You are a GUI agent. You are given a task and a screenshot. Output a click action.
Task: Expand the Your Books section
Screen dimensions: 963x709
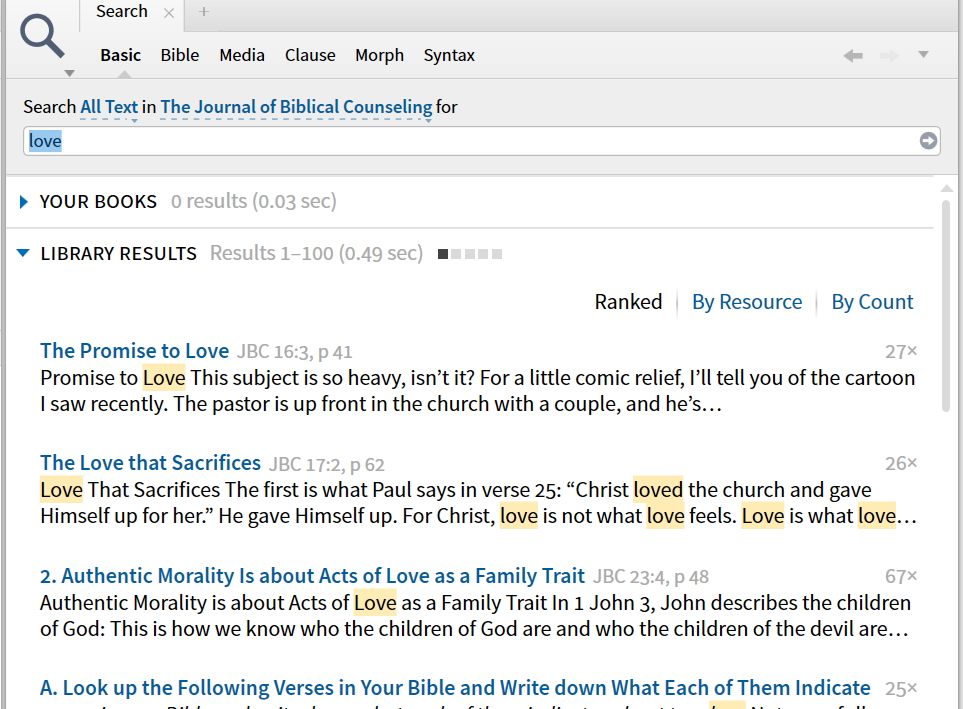tap(25, 202)
